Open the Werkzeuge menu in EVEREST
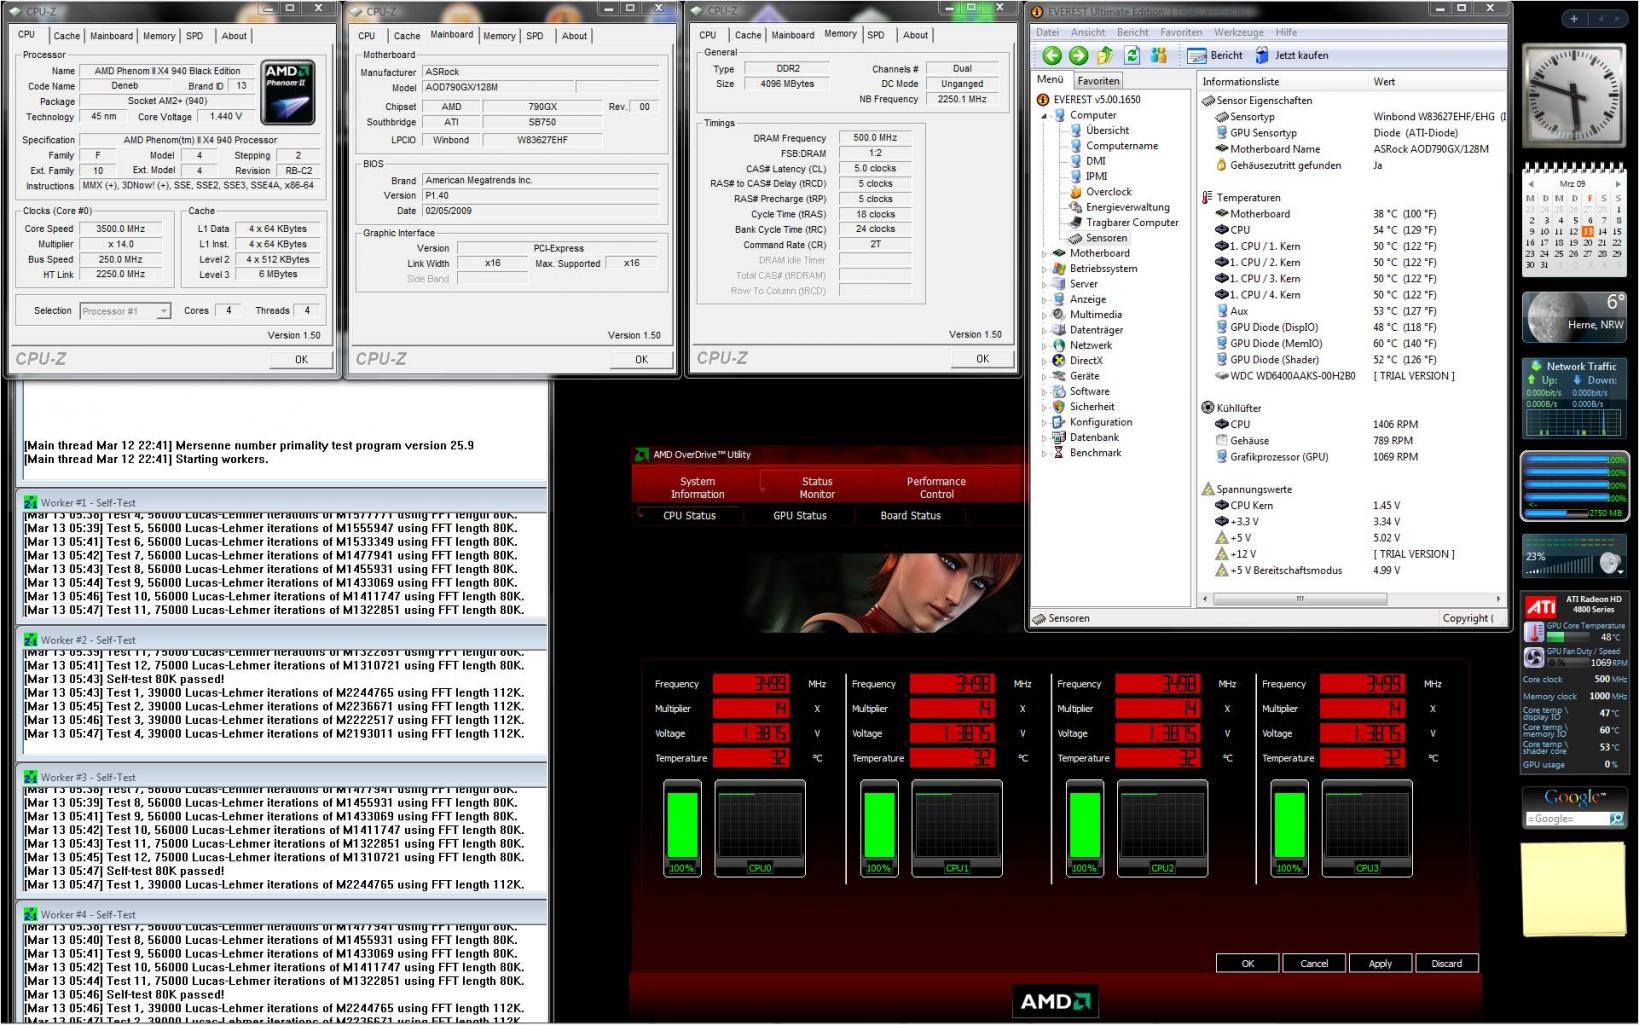This screenshot has width=1639, height=1025. click(x=1239, y=32)
